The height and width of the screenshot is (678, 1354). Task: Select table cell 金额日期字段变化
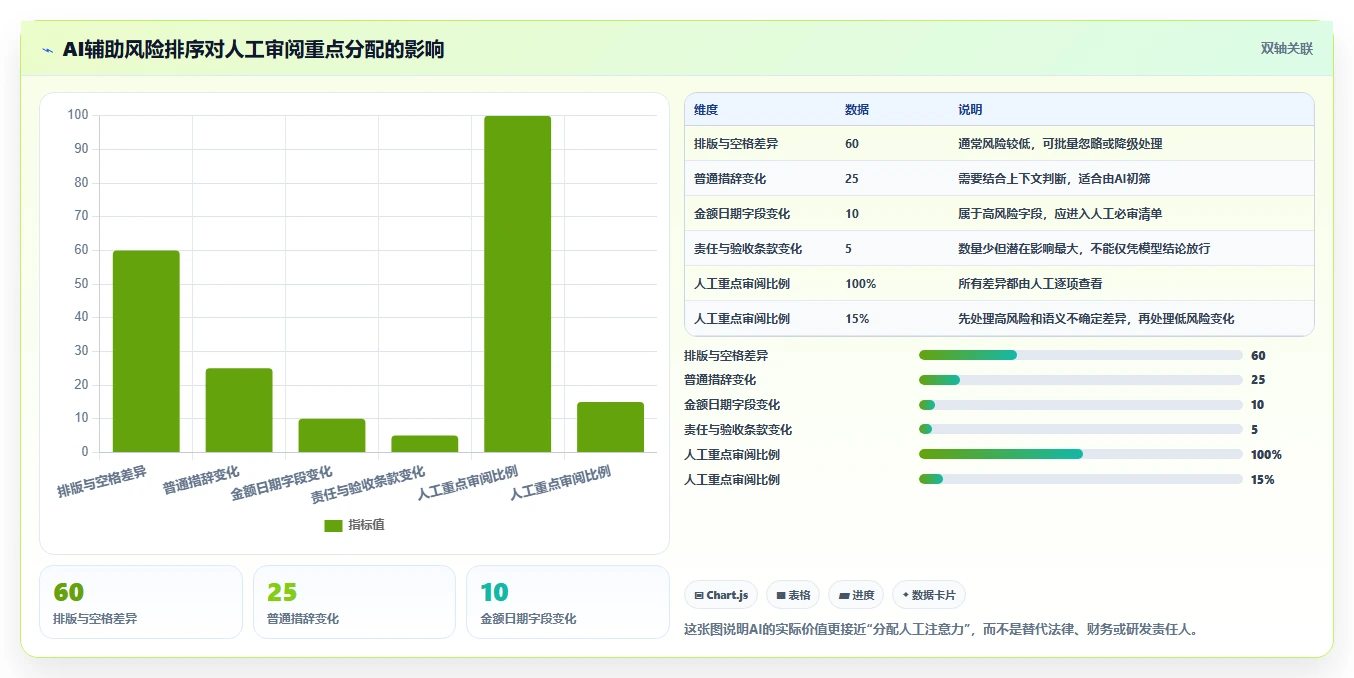click(x=742, y=214)
